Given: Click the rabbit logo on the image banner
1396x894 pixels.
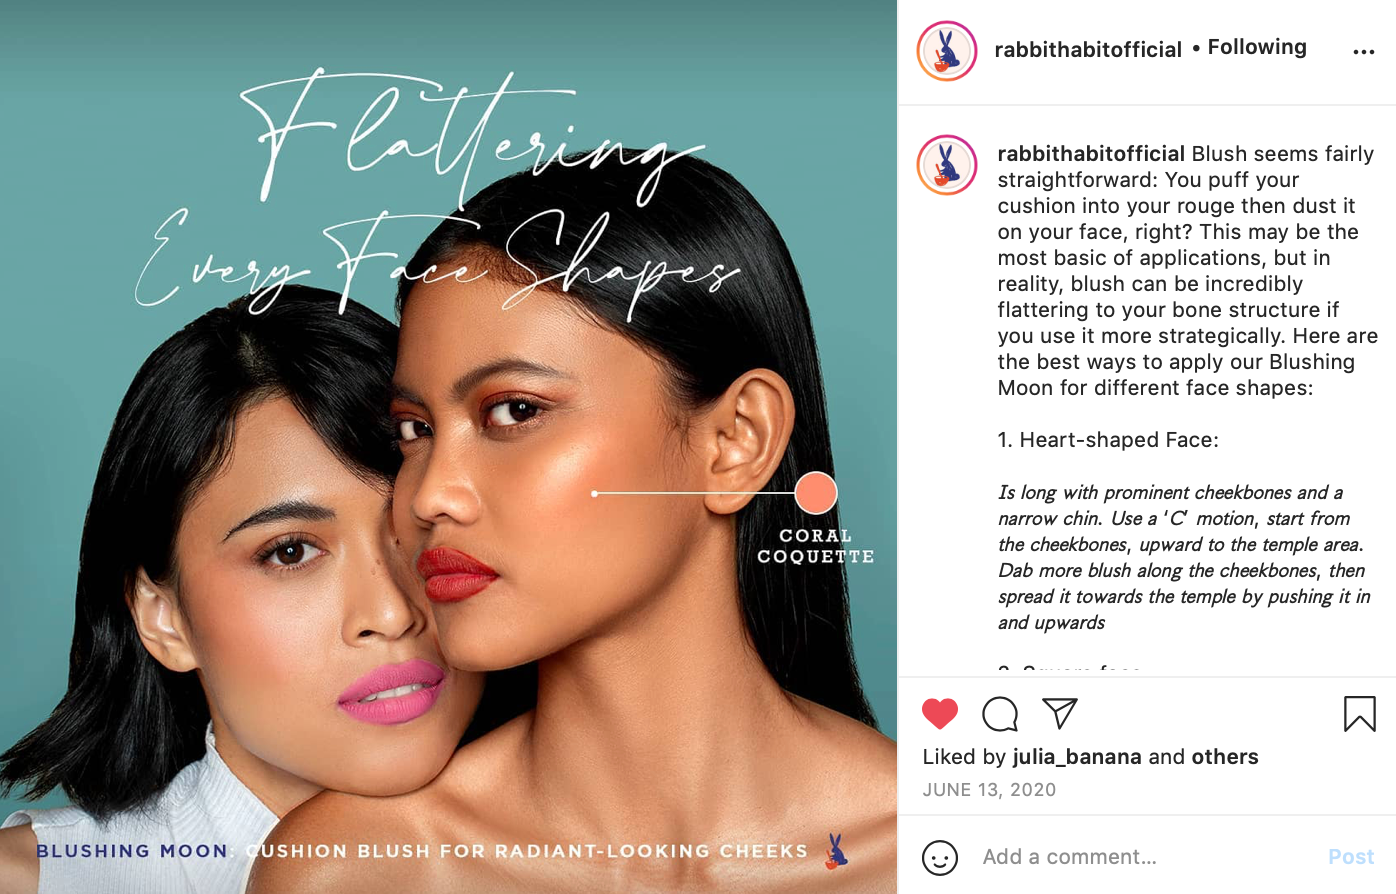Looking at the screenshot, I should (x=836, y=851).
